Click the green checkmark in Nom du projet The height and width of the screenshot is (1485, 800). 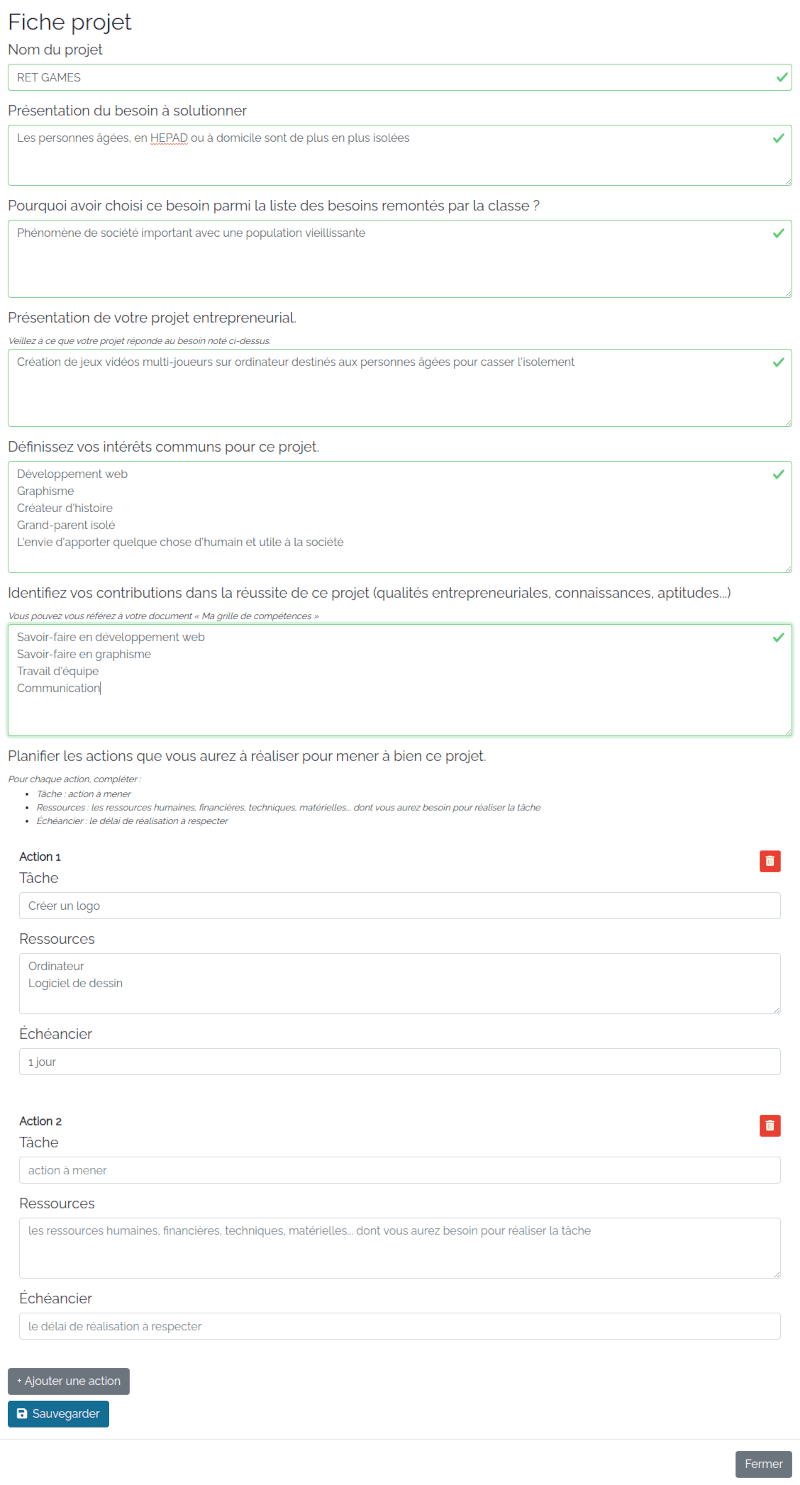coord(780,77)
